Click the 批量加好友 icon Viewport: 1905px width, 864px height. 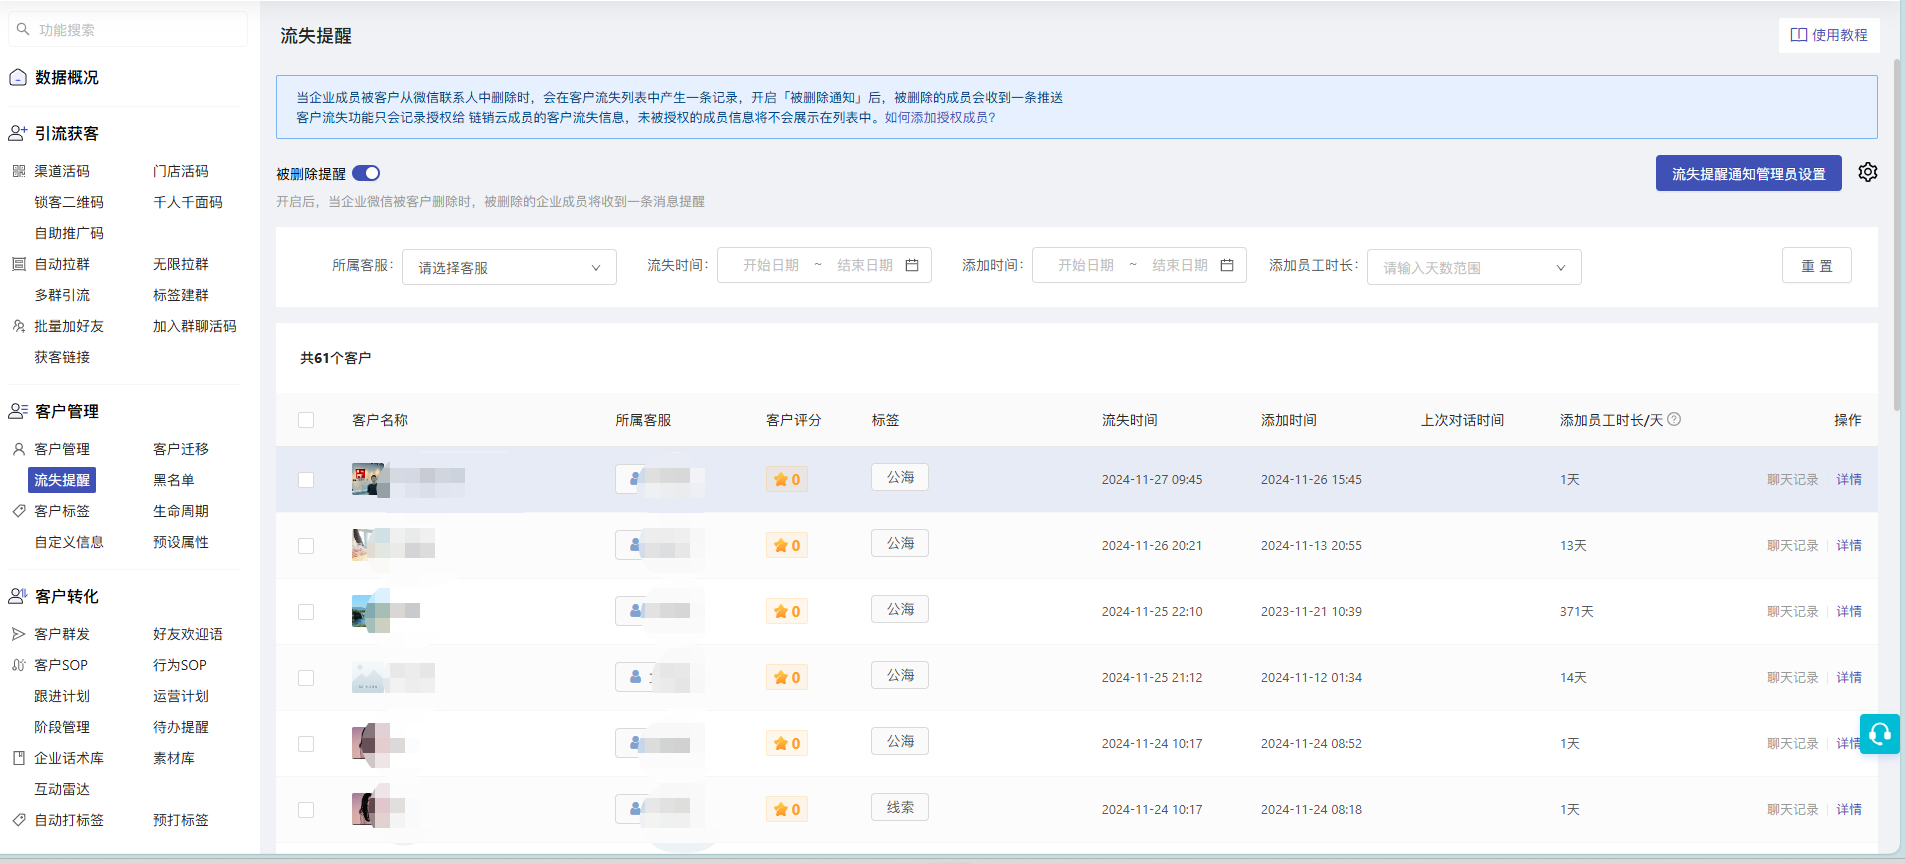18,326
